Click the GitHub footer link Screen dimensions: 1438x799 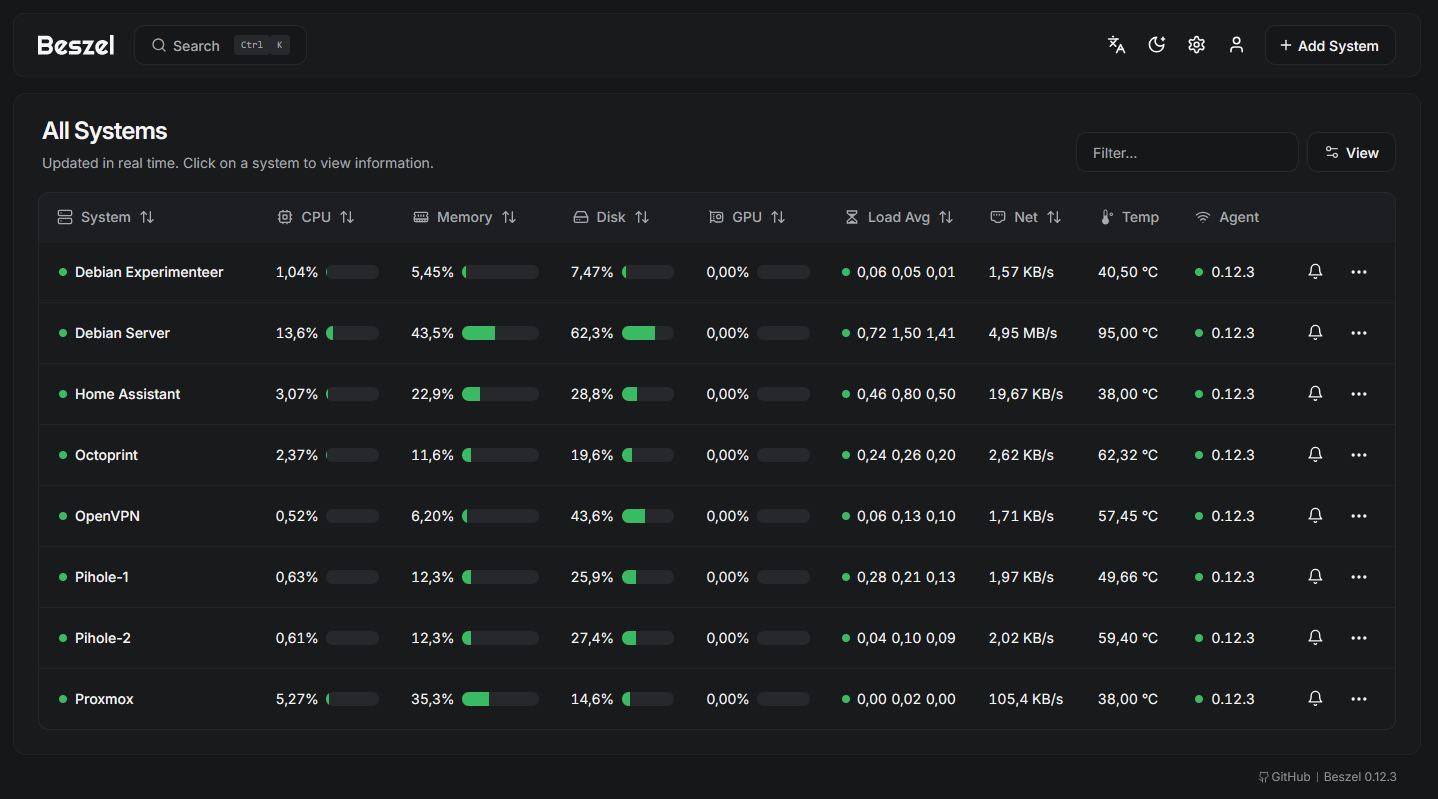1284,777
